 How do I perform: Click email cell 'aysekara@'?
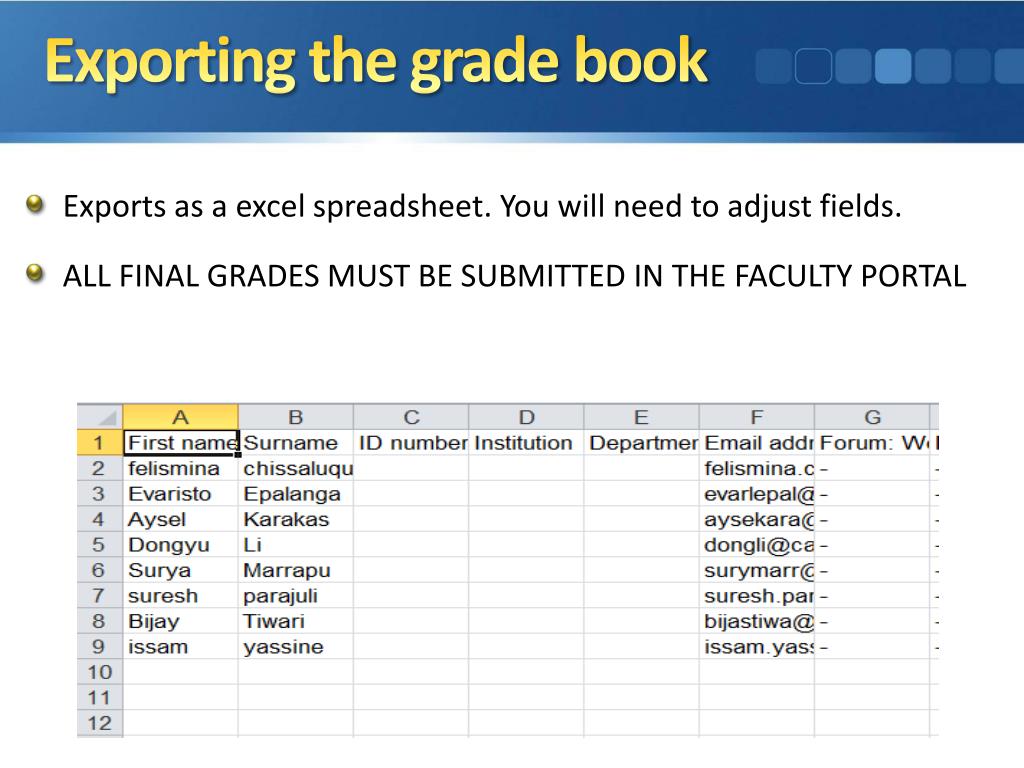[x=757, y=519]
